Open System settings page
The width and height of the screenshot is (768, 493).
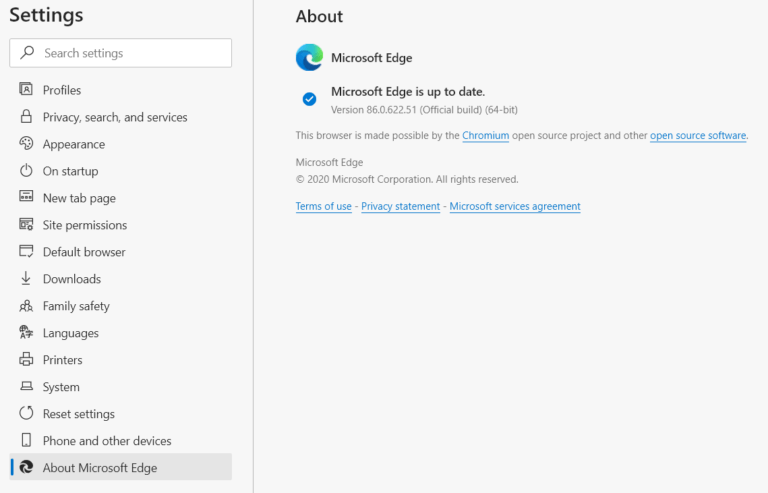[x=120, y=387]
